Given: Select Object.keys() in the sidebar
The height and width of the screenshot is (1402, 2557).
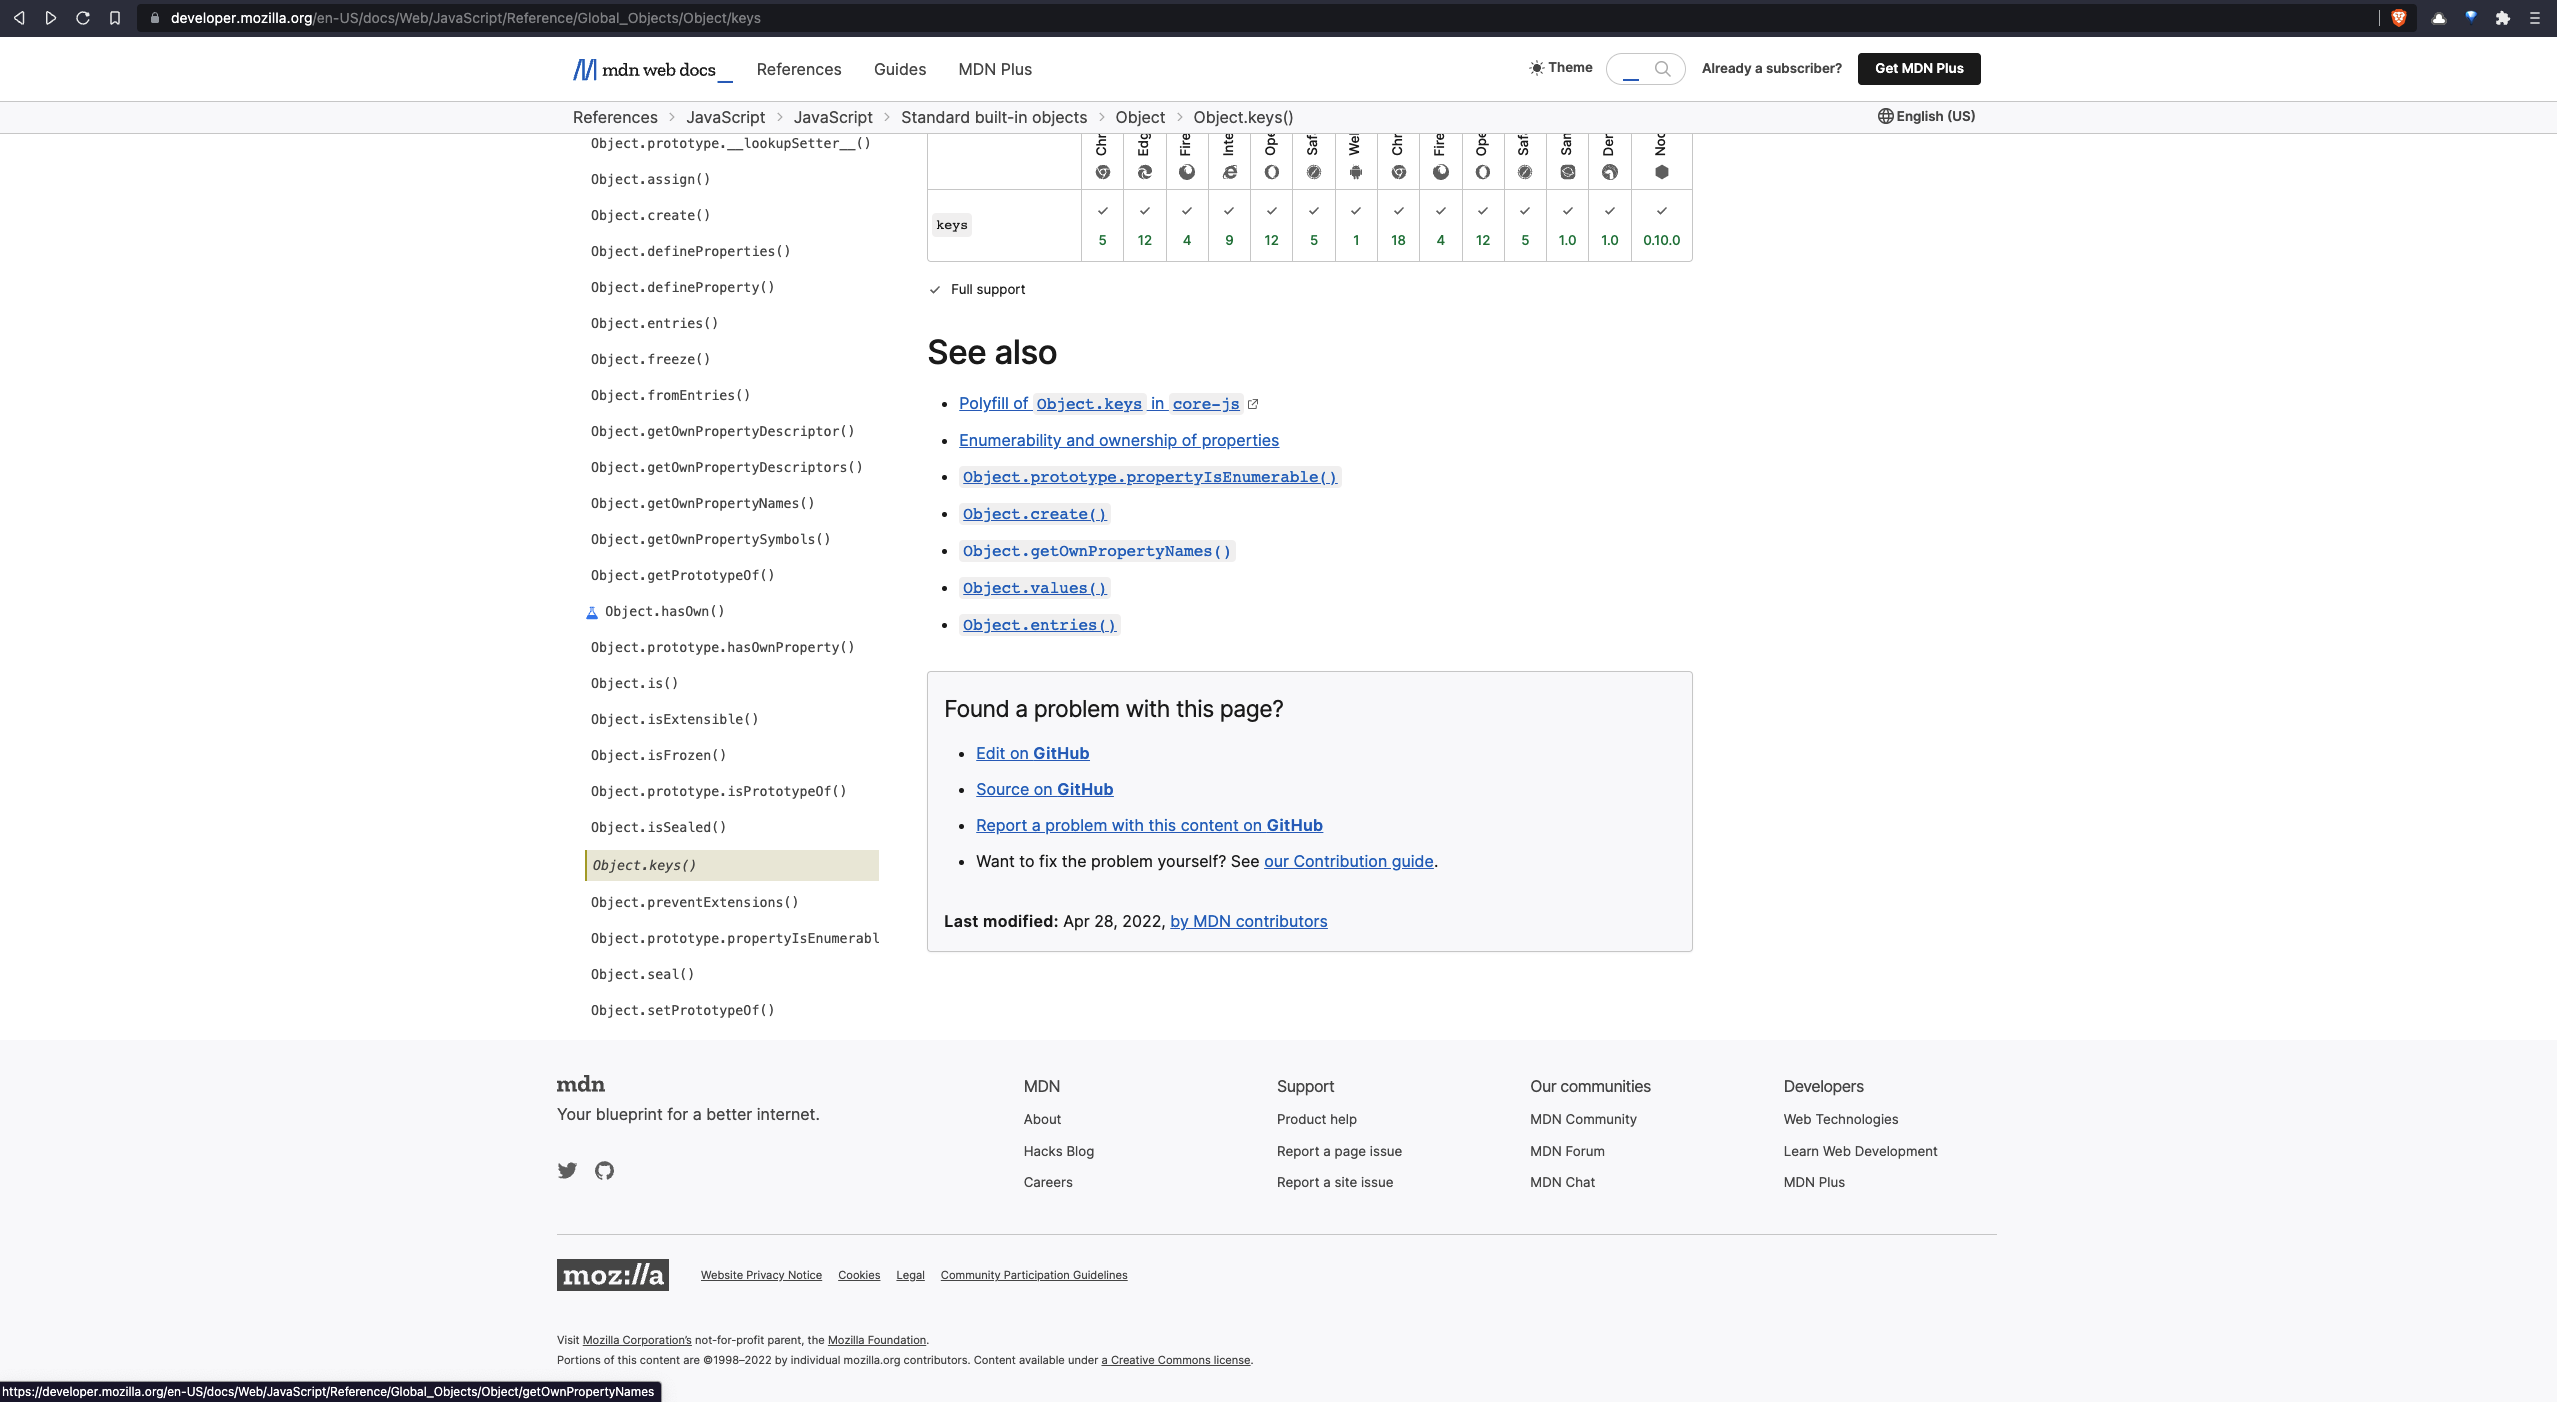Looking at the screenshot, I should (643, 865).
